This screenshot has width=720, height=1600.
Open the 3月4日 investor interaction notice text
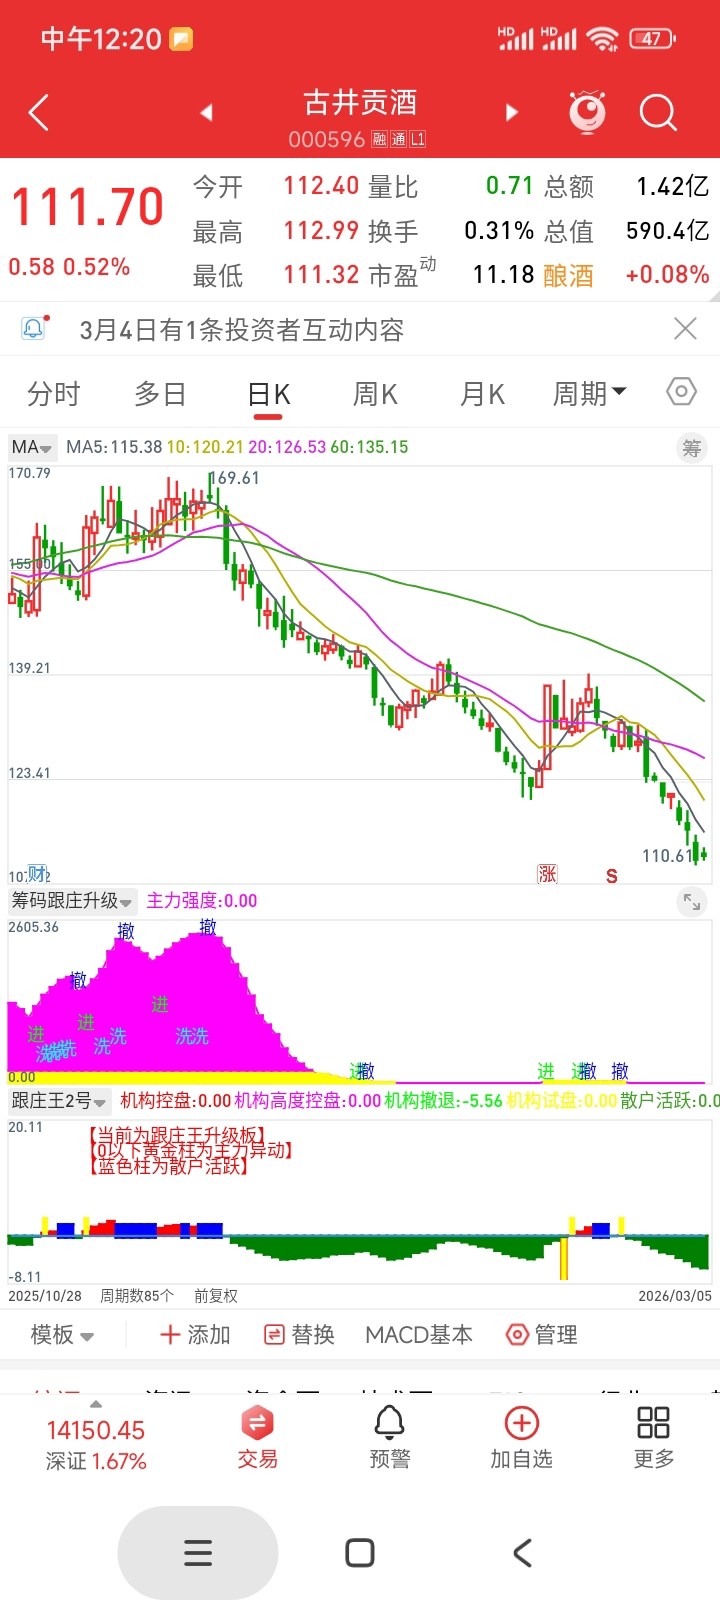click(242, 329)
